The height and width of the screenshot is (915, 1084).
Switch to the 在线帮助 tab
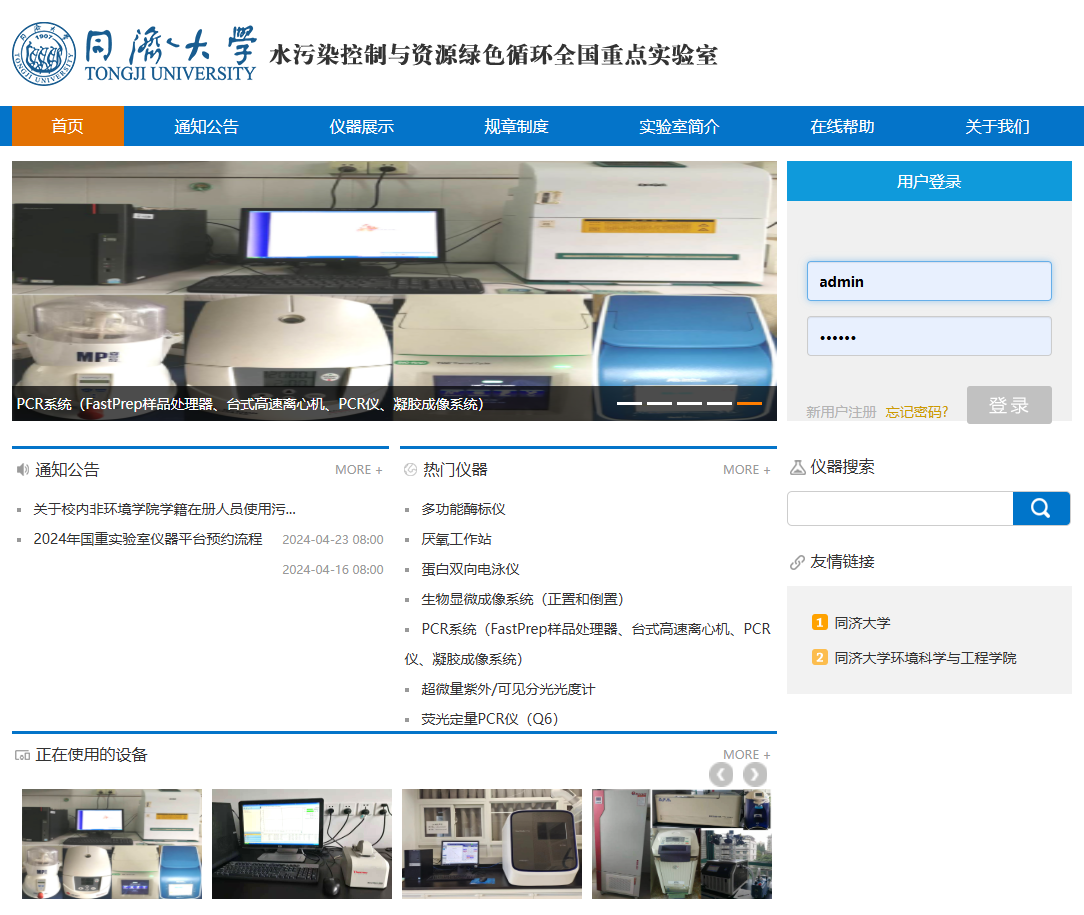(x=841, y=126)
